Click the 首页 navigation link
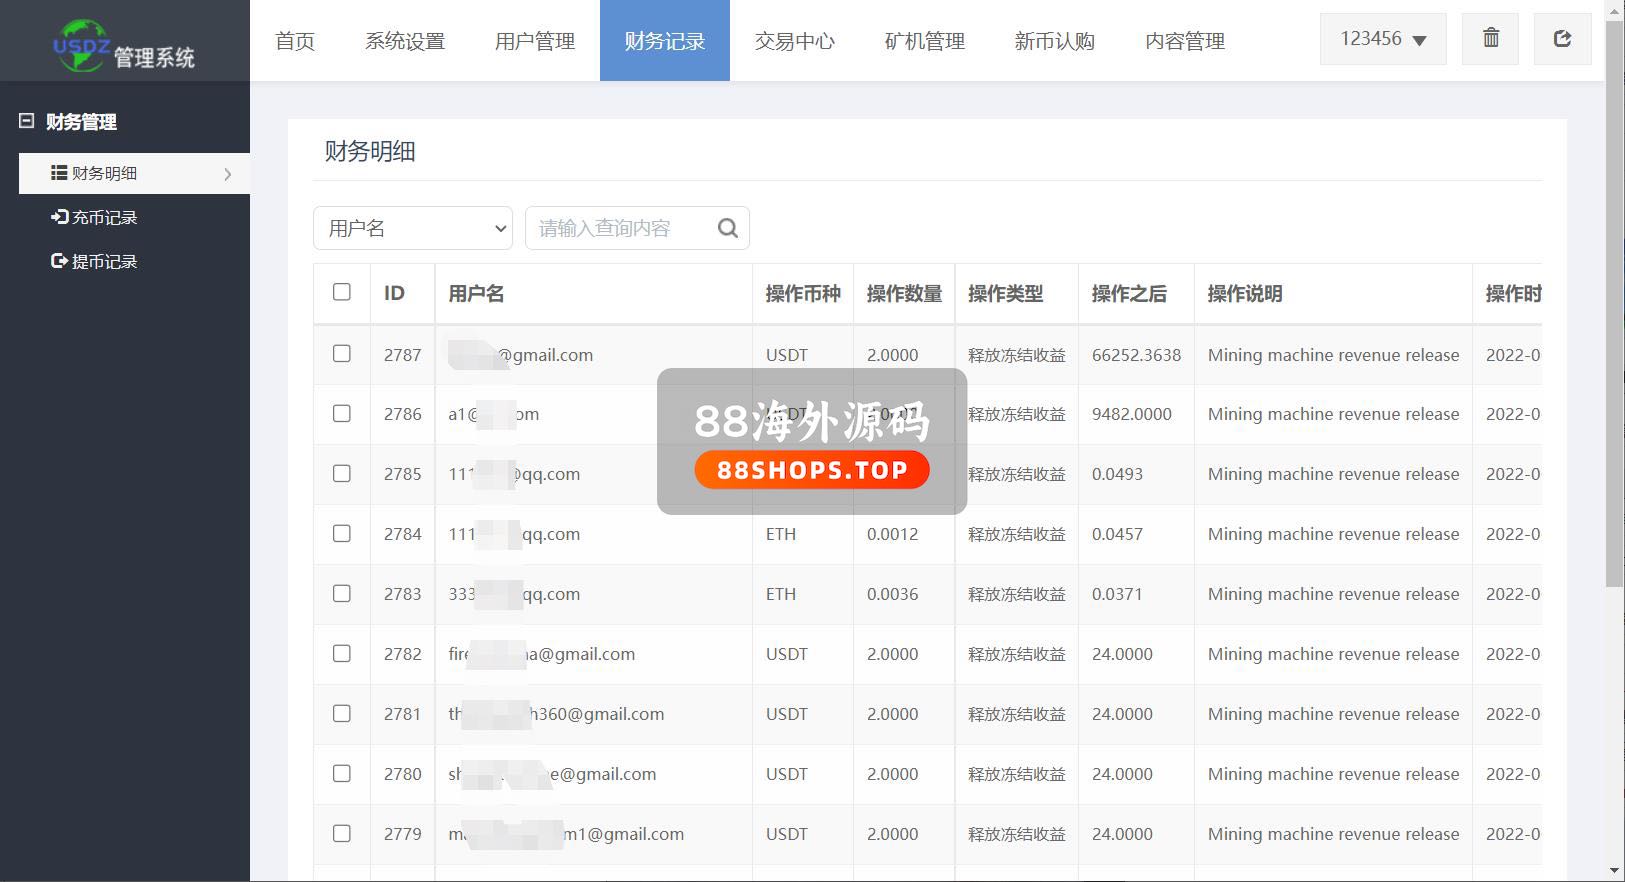Screen dimensions: 1625x882 click(295, 41)
